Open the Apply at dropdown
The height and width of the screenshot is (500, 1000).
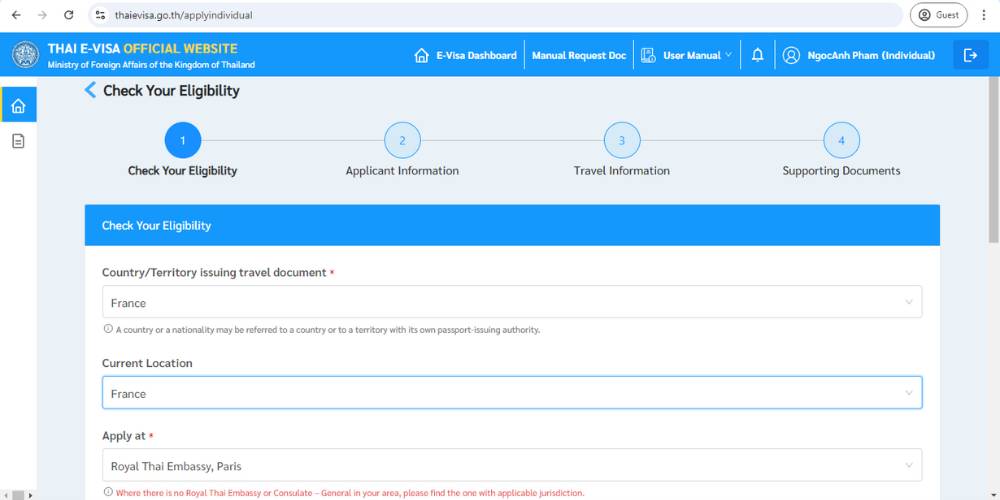[x=512, y=466]
